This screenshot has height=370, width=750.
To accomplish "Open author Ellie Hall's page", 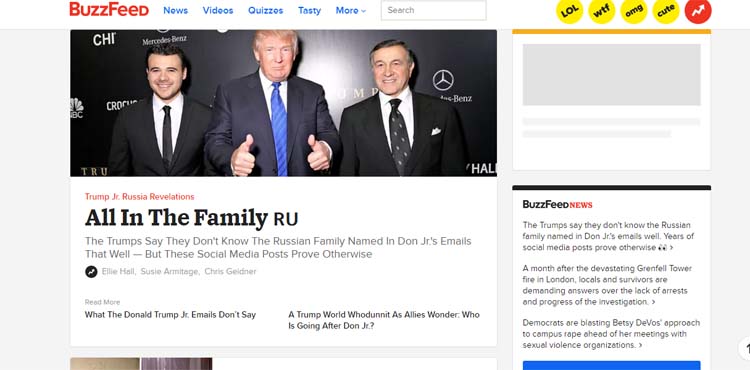I will [119, 272].
